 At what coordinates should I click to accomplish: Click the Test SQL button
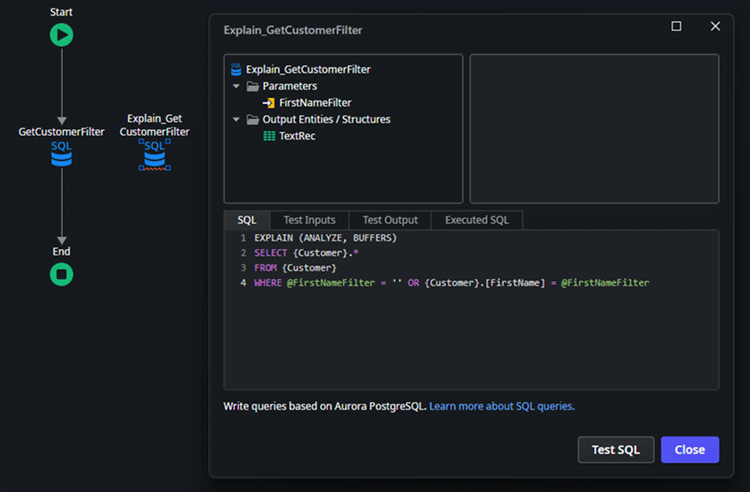click(616, 449)
